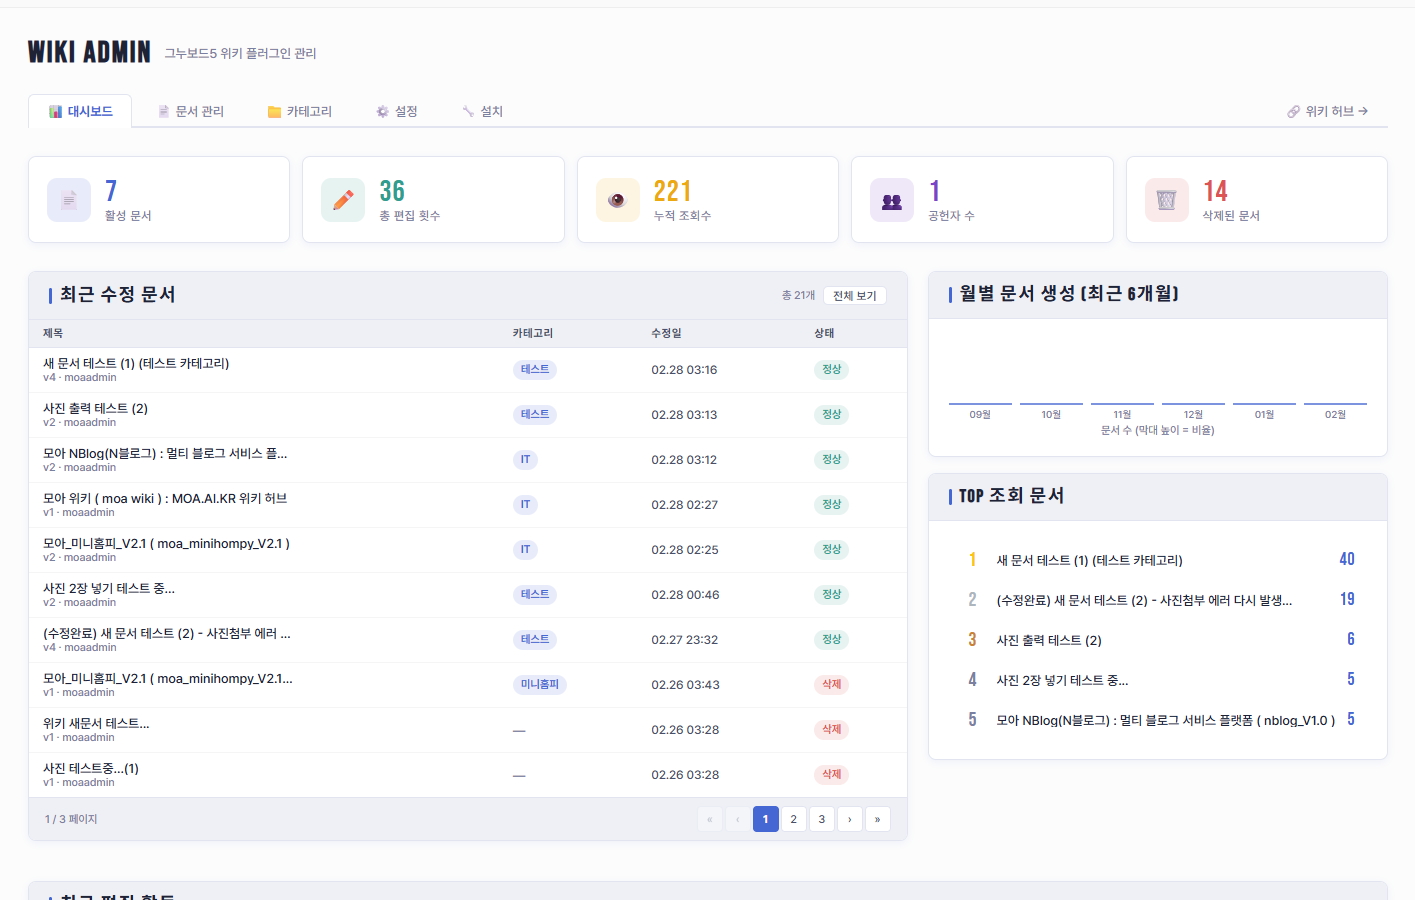Jump to page 3 in pagination

click(x=821, y=819)
